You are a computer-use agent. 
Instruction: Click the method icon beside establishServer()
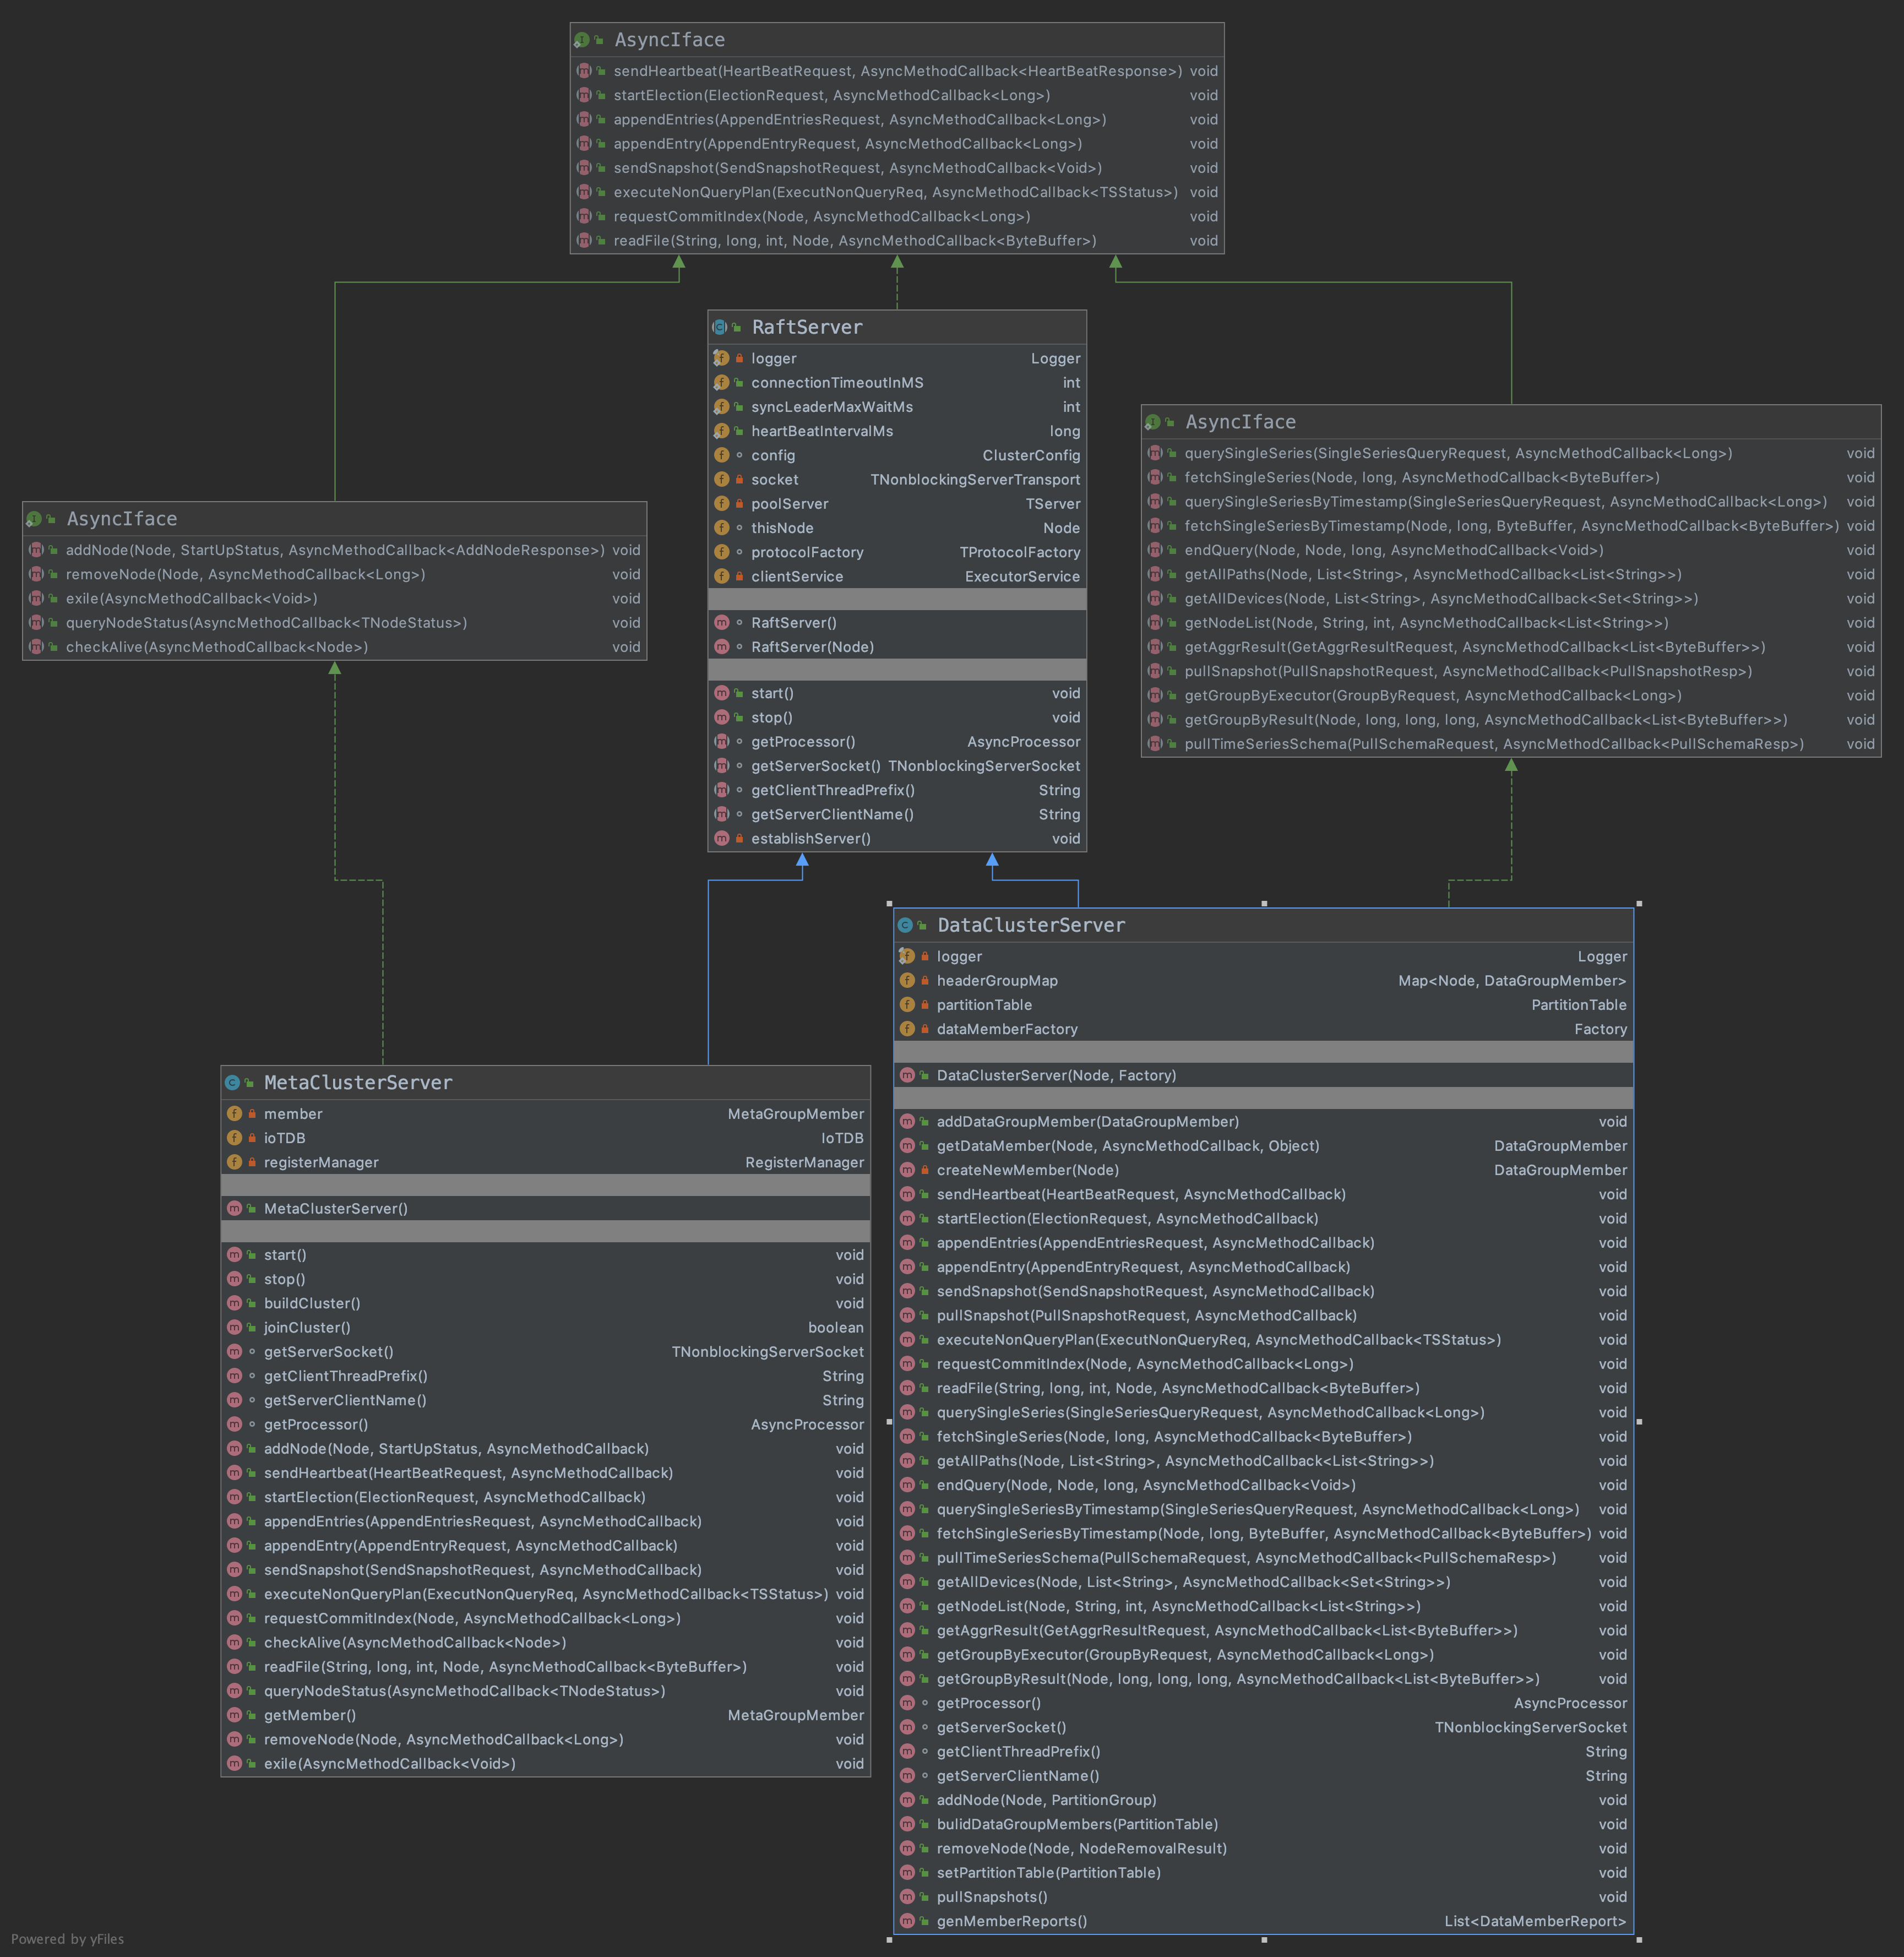[x=721, y=838]
